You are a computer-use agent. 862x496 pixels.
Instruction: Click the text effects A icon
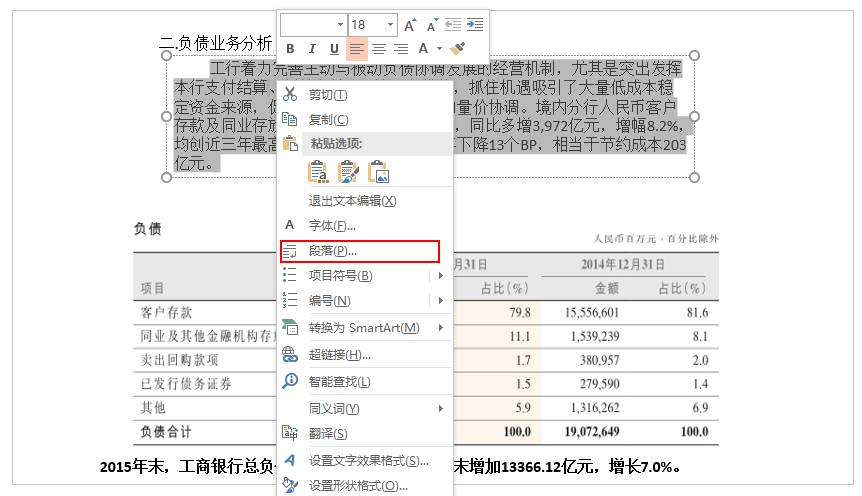click(x=290, y=460)
